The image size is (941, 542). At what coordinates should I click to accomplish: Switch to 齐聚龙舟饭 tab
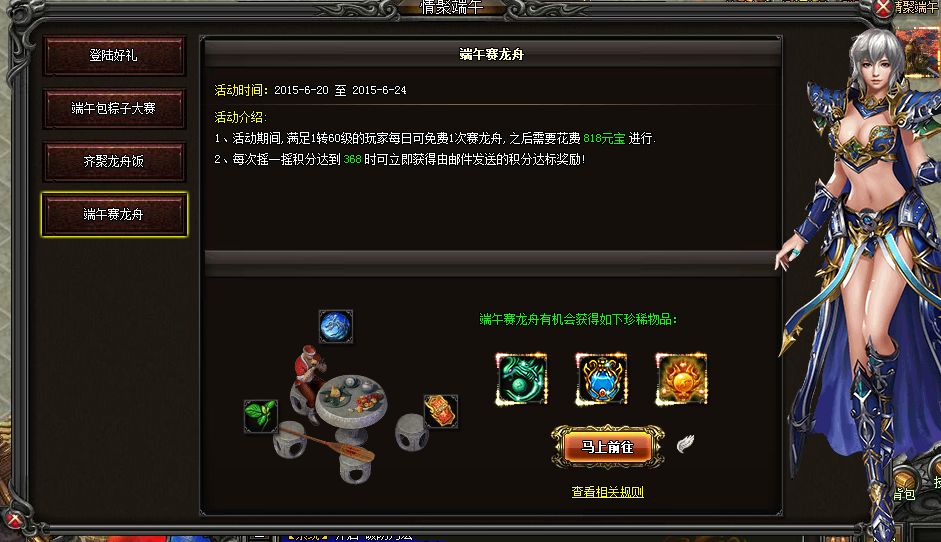point(114,161)
